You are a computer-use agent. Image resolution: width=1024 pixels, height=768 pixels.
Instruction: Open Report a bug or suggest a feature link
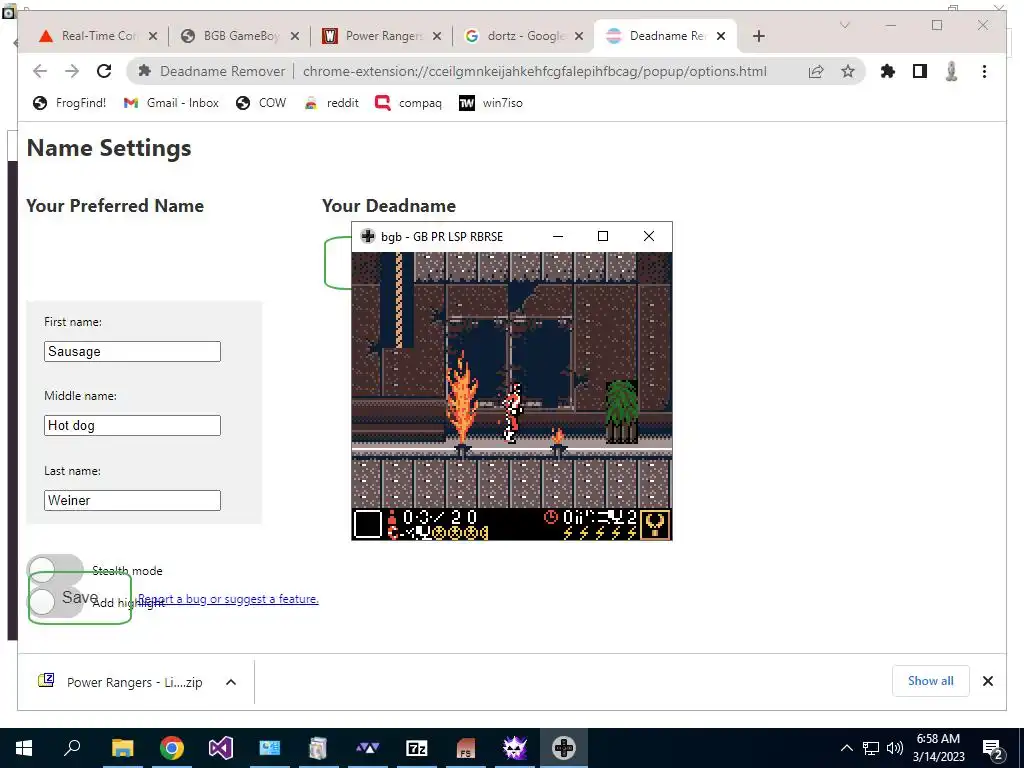tap(228, 599)
